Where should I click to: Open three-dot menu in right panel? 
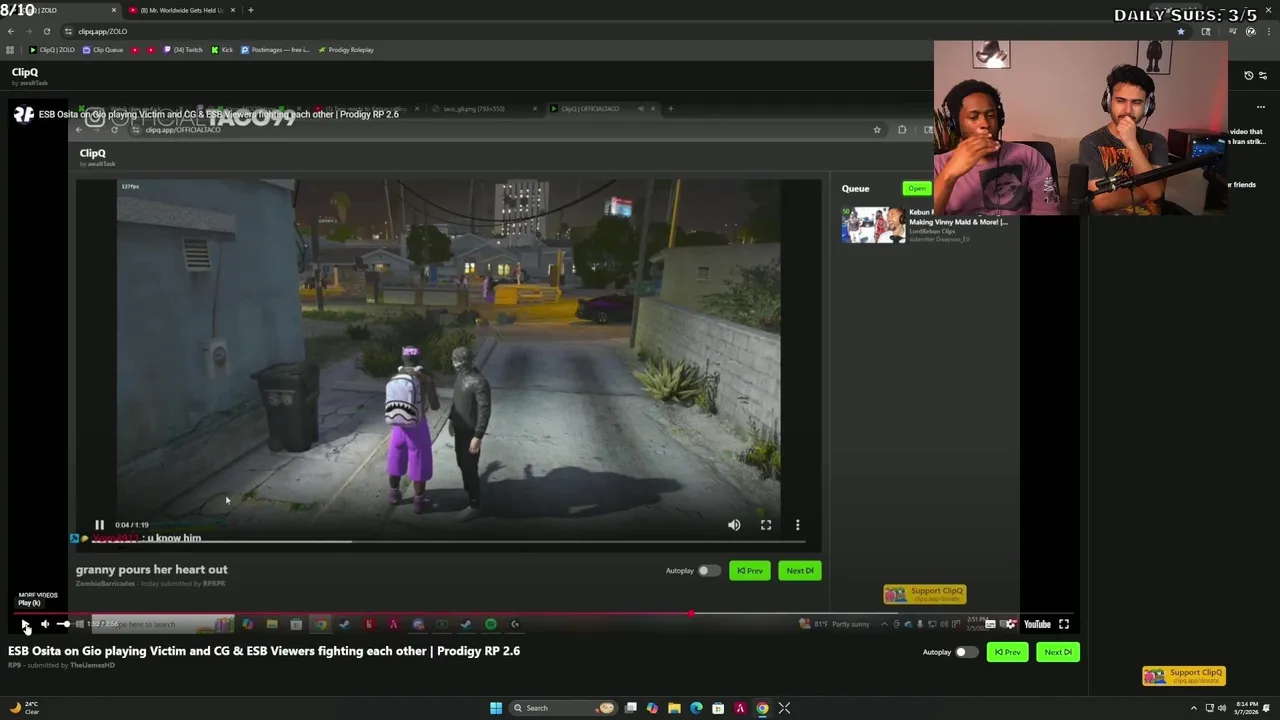(x=1261, y=106)
